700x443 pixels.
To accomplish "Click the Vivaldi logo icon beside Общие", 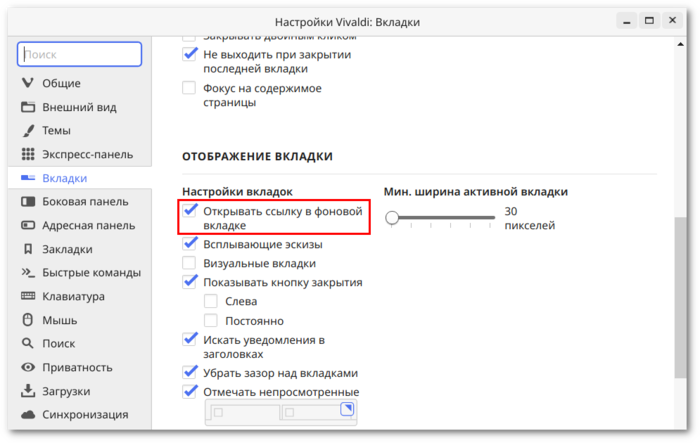I will (x=28, y=83).
